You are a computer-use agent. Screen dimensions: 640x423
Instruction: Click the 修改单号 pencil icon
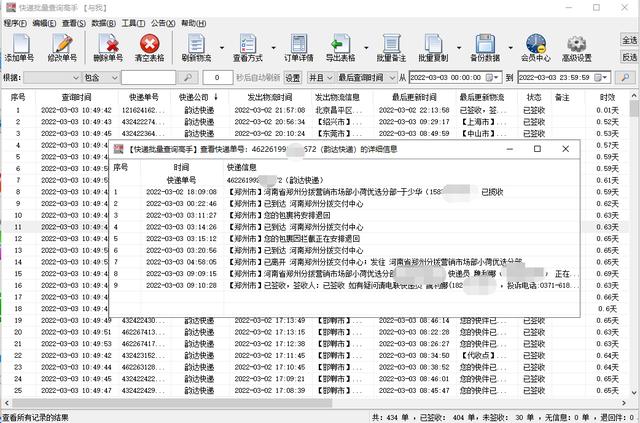[62, 44]
